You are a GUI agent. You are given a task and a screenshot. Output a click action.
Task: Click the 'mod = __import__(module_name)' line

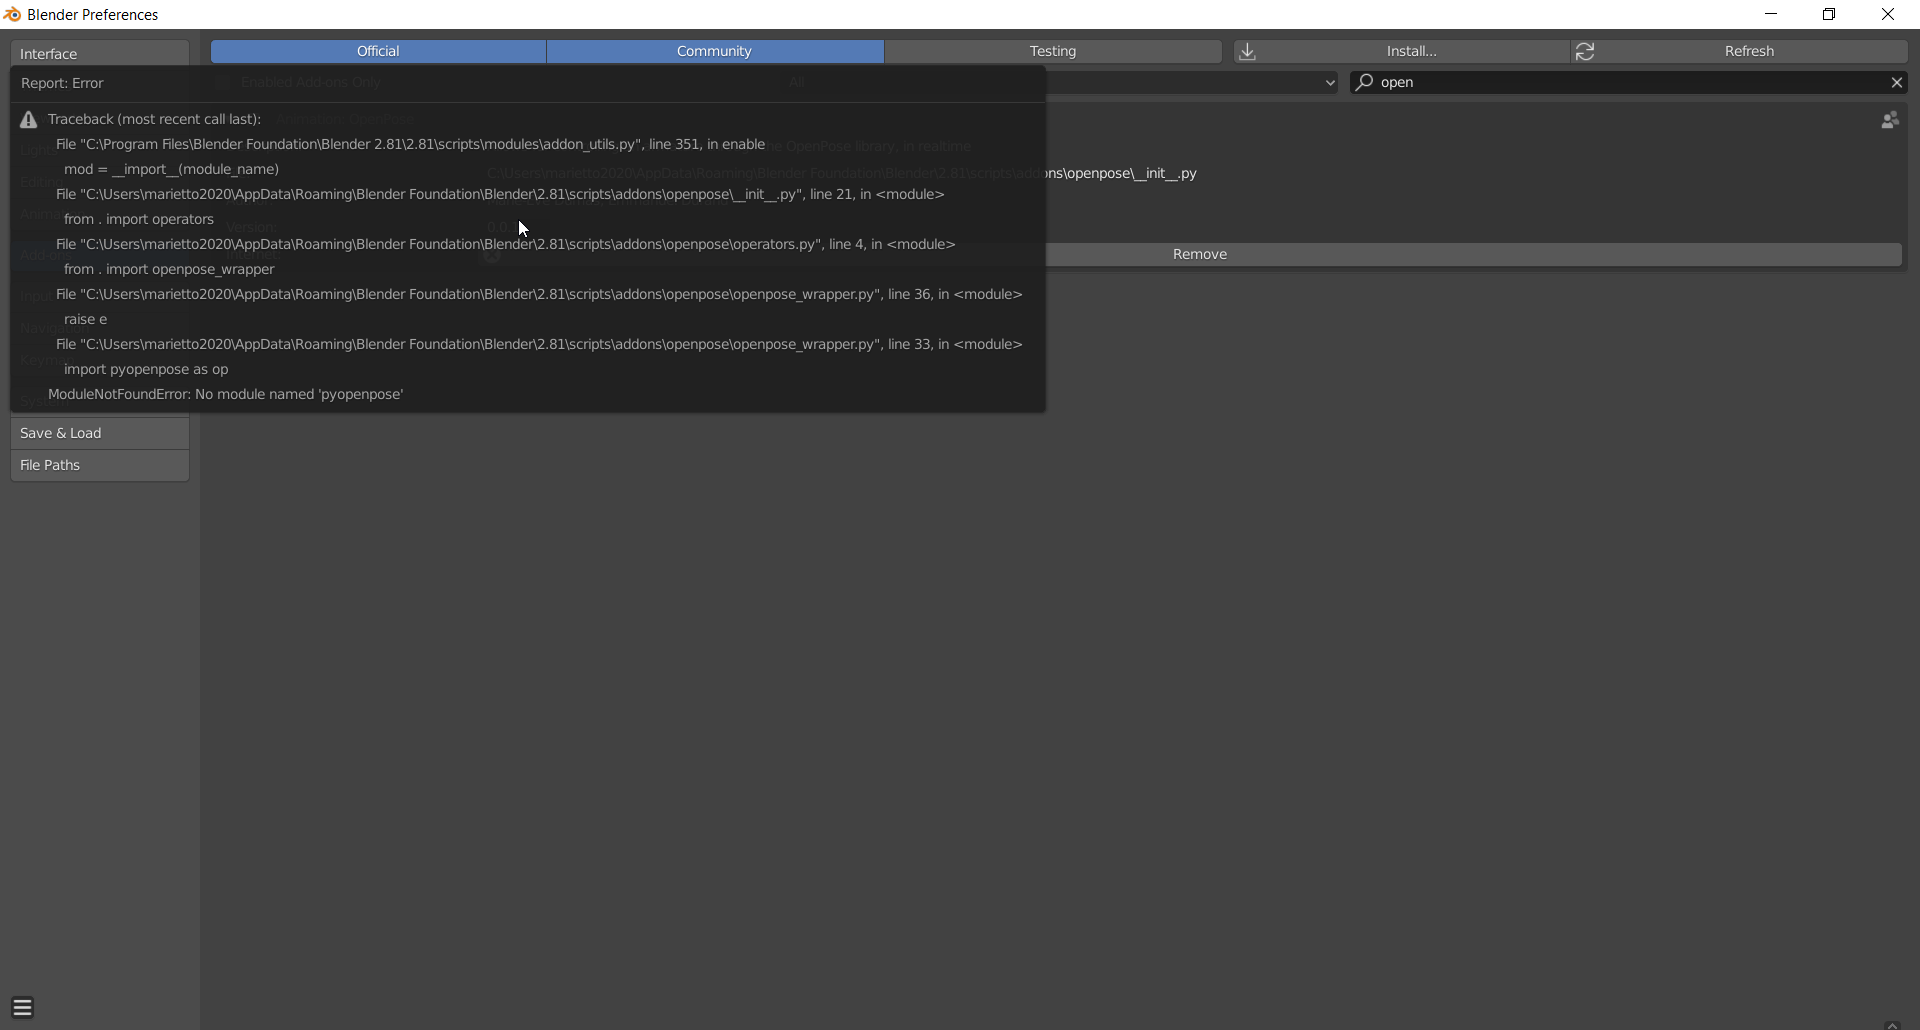(172, 169)
